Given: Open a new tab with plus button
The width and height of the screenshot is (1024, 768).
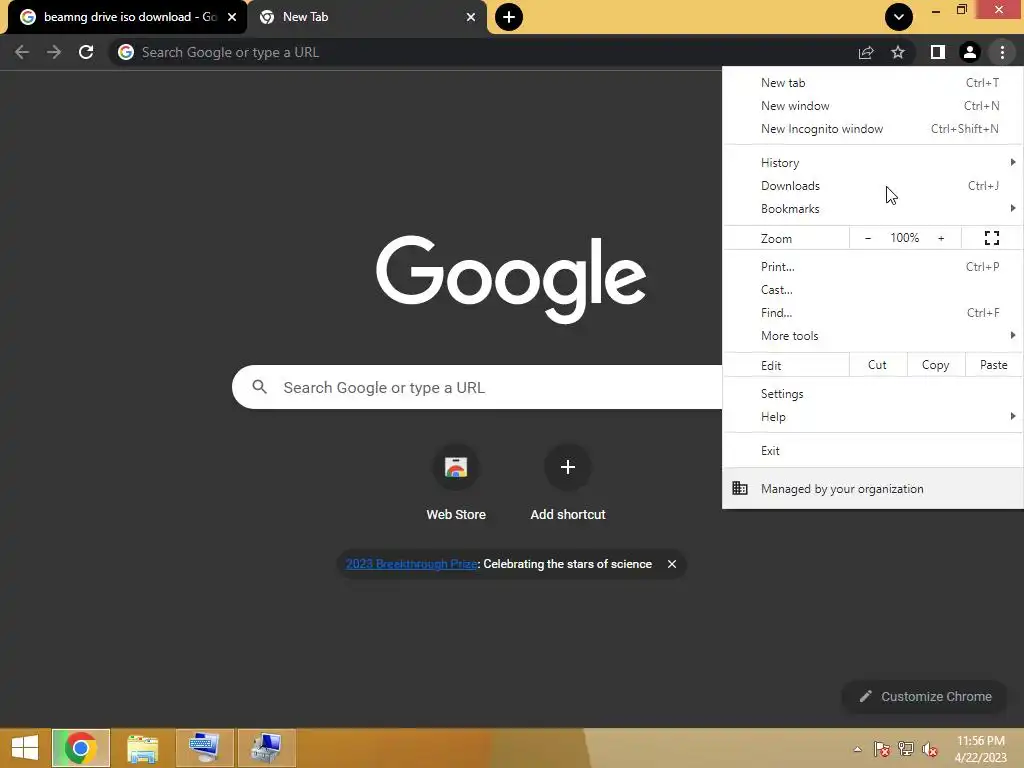Looking at the screenshot, I should (509, 17).
